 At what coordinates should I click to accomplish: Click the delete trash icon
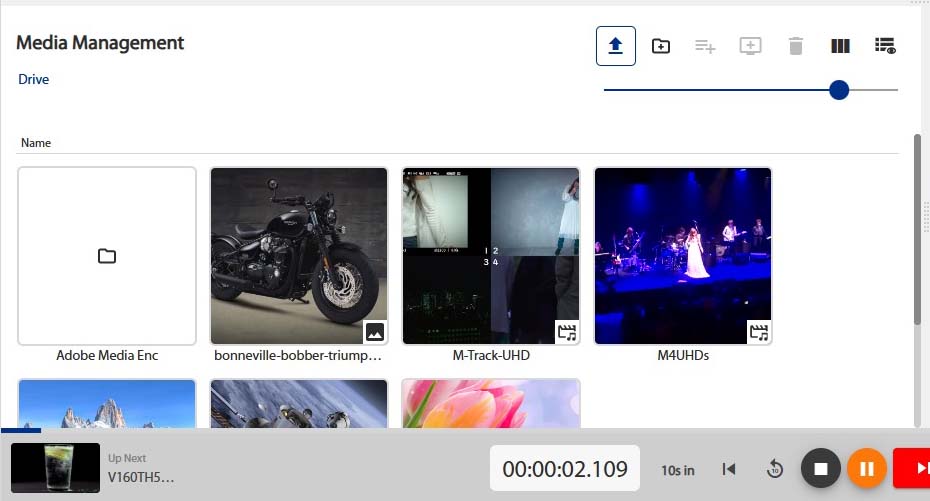[795, 46]
